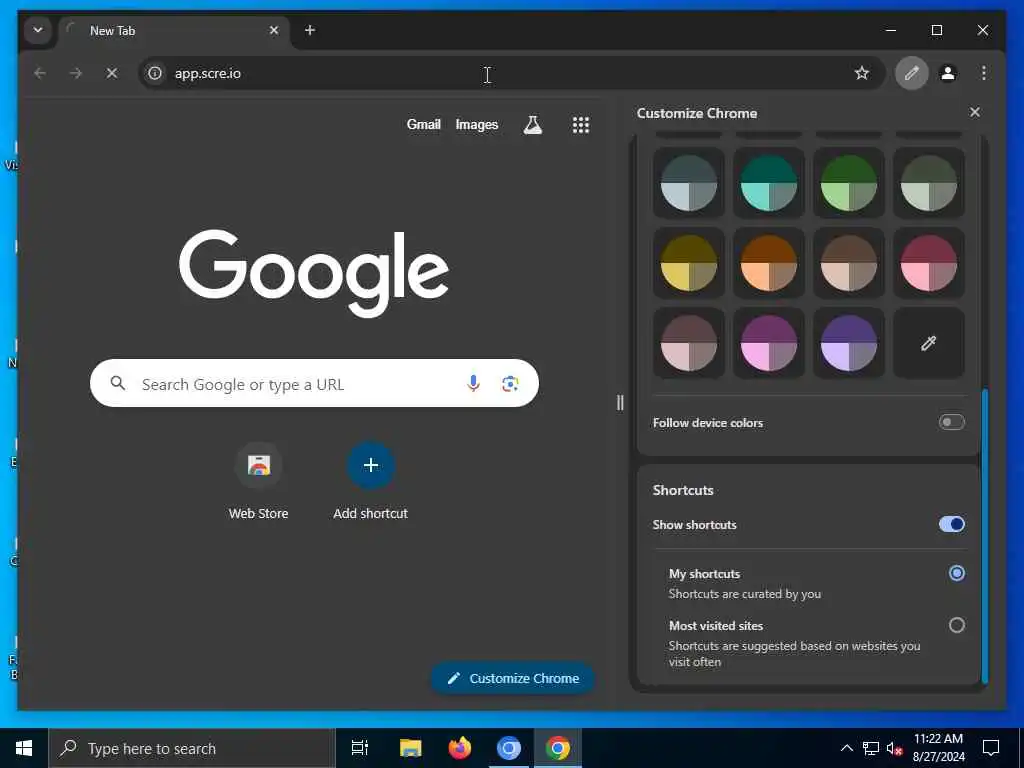Image resolution: width=1024 pixels, height=768 pixels.
Task: Click the side panel resize handle
Action: pos(620,402)
